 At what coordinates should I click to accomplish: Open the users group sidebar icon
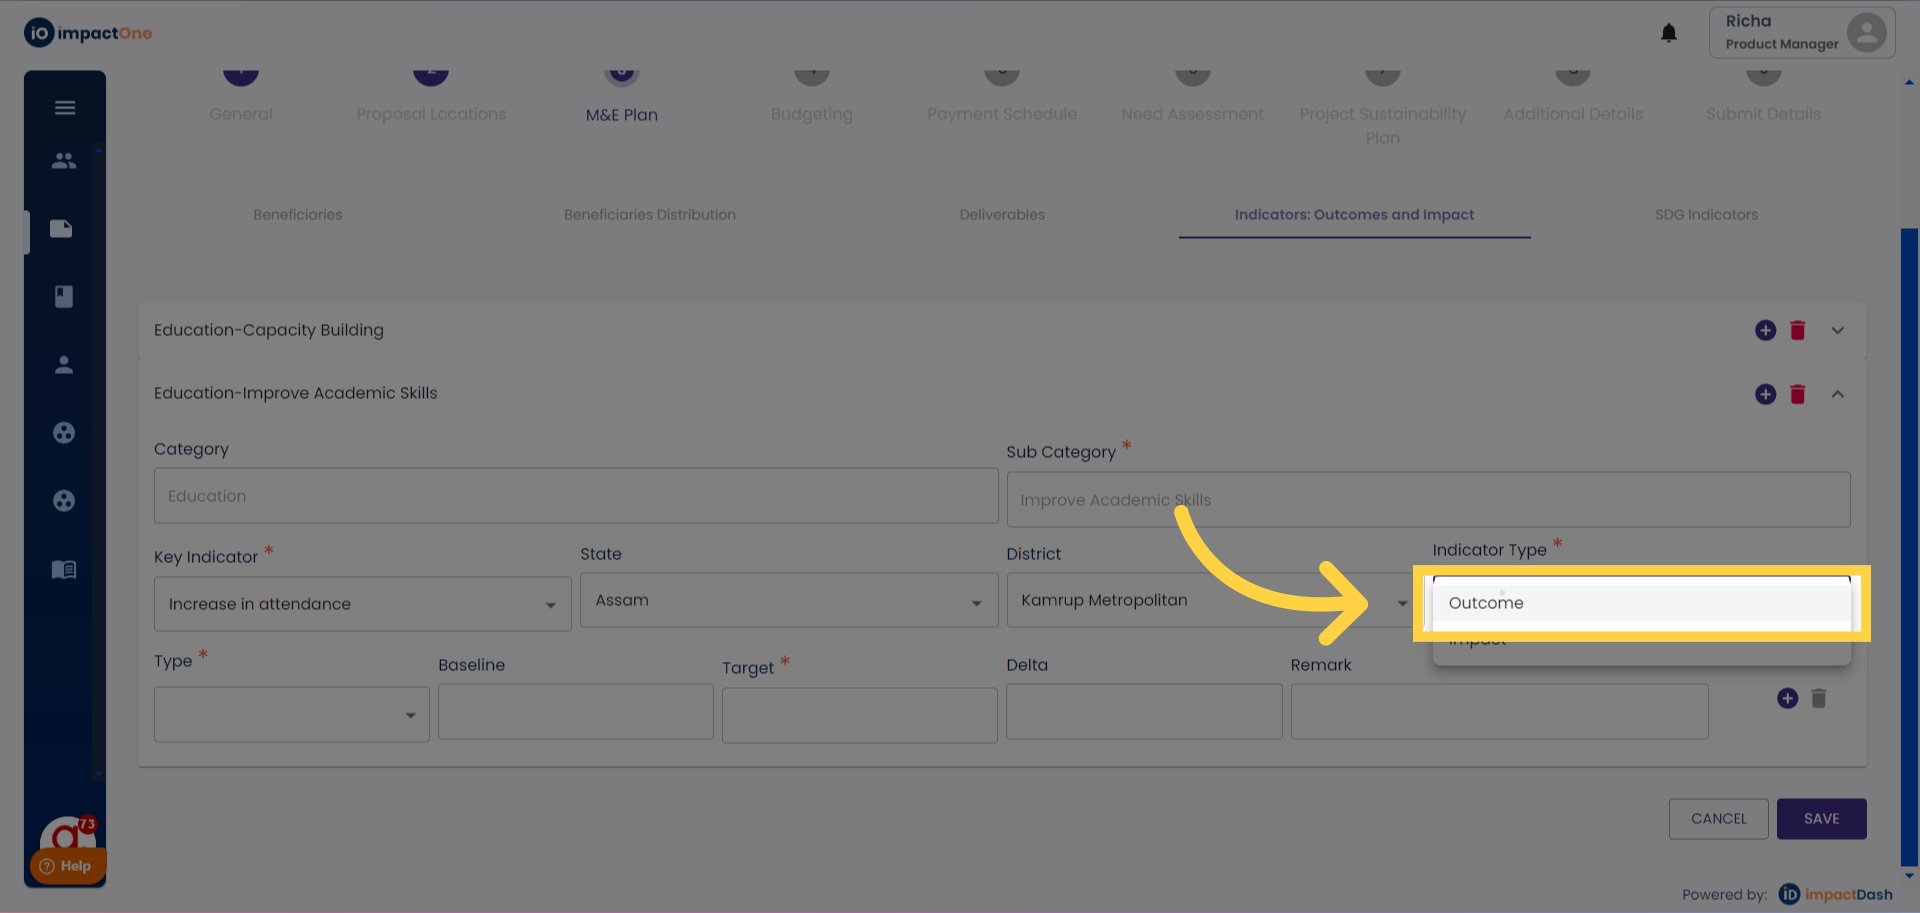(x=64, y=160)
